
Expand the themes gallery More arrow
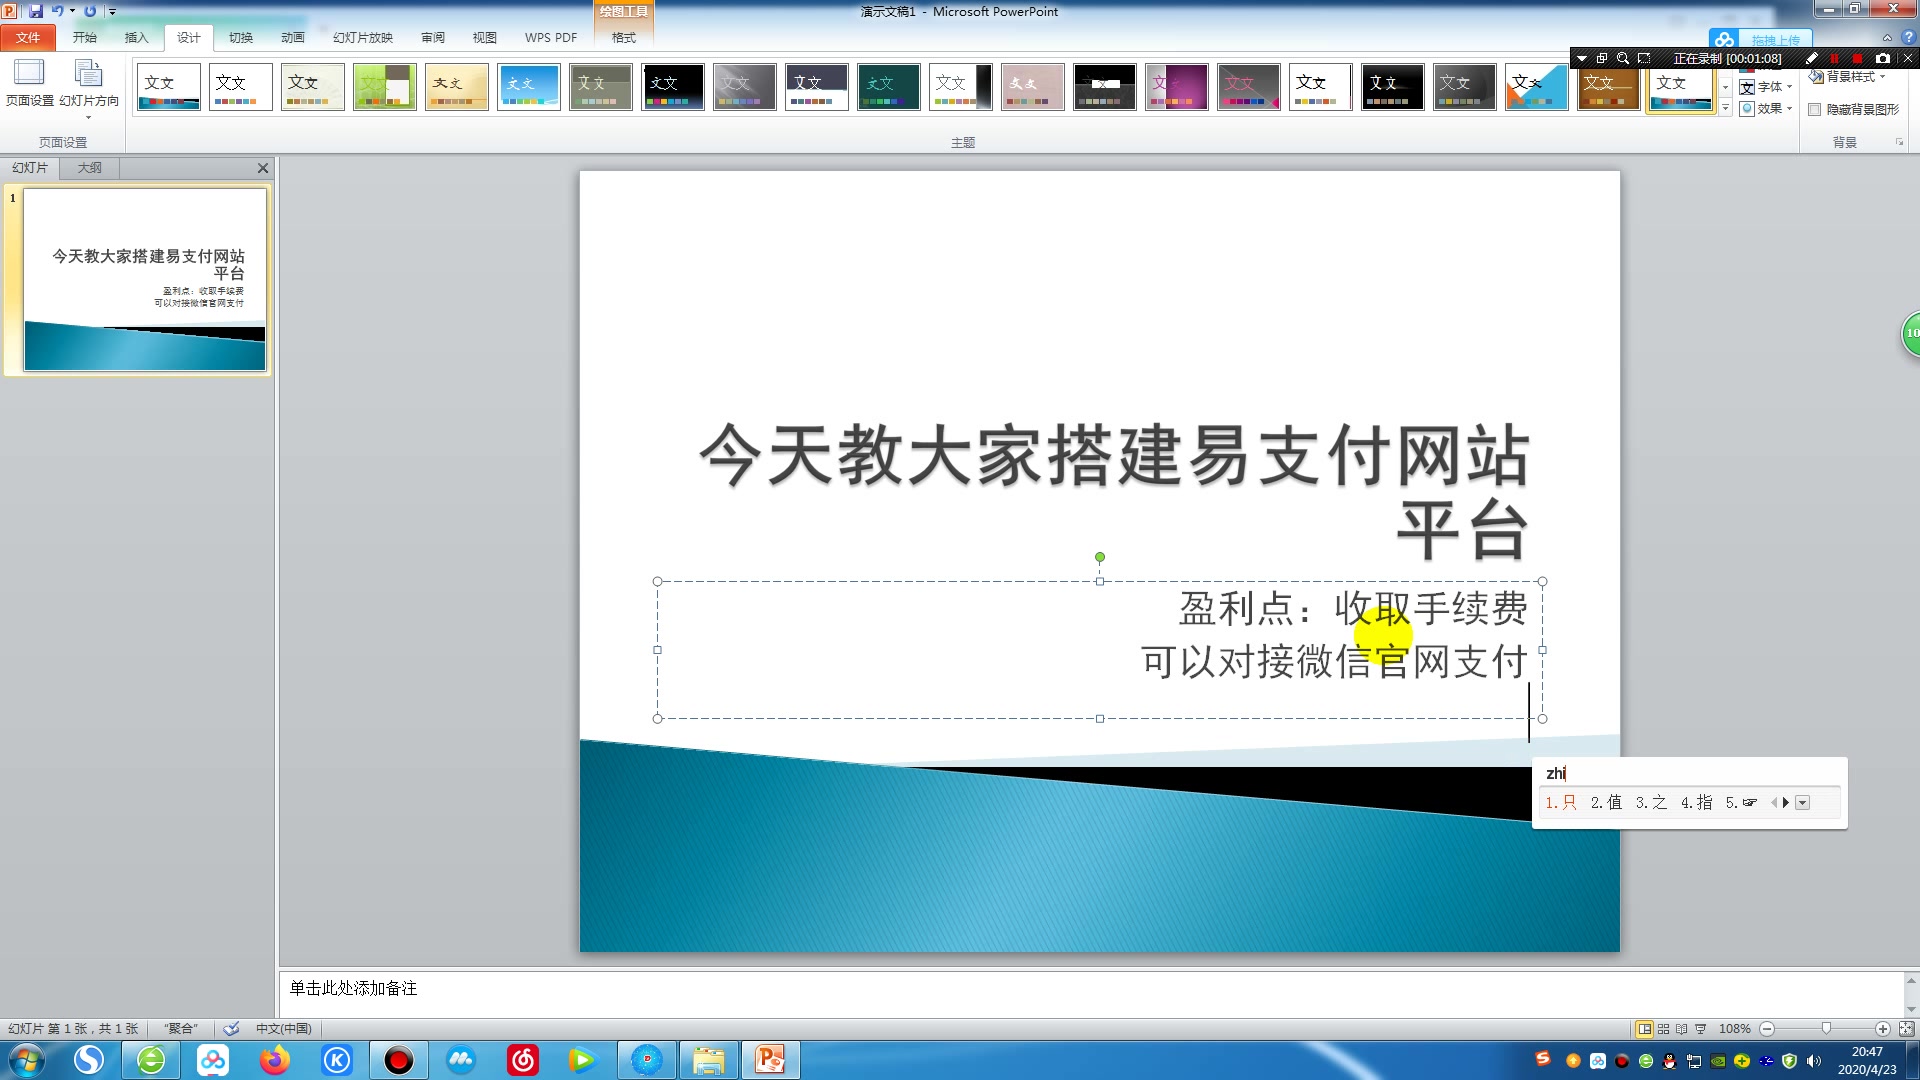[1725, 109]
